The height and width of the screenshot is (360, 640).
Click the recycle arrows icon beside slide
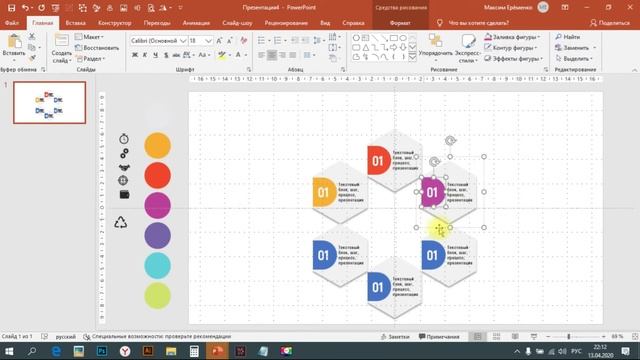pos(120,222)
